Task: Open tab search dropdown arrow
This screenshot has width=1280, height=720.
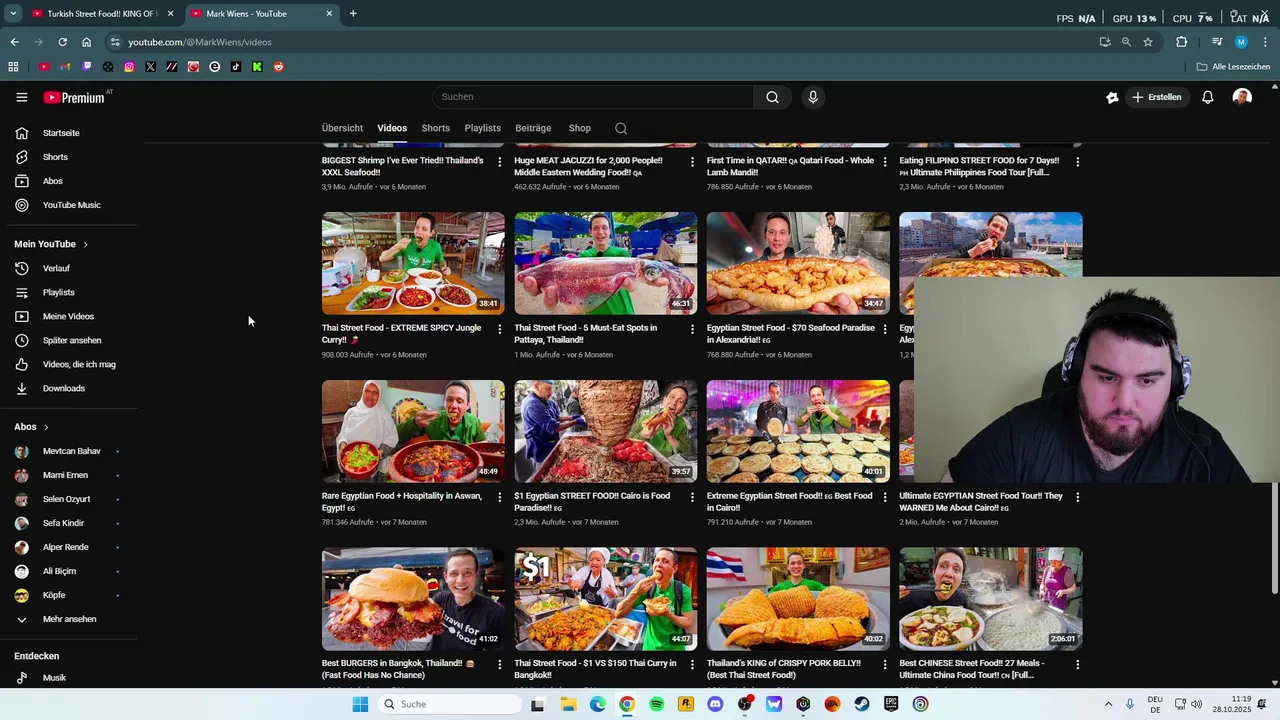Action: click(13, 13)
